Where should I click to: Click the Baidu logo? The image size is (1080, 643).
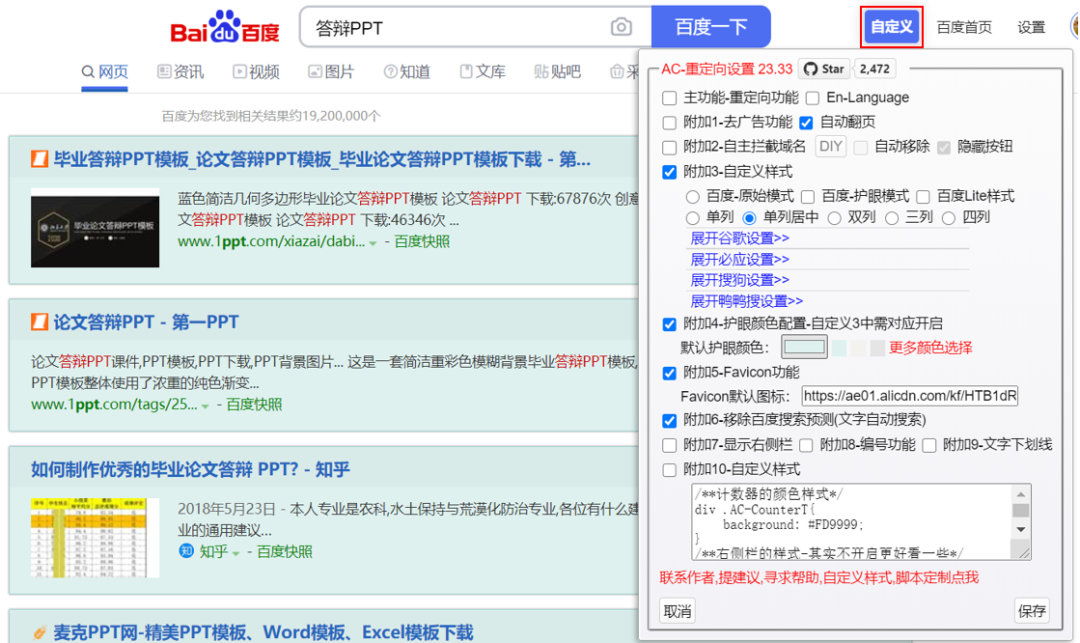225,28
